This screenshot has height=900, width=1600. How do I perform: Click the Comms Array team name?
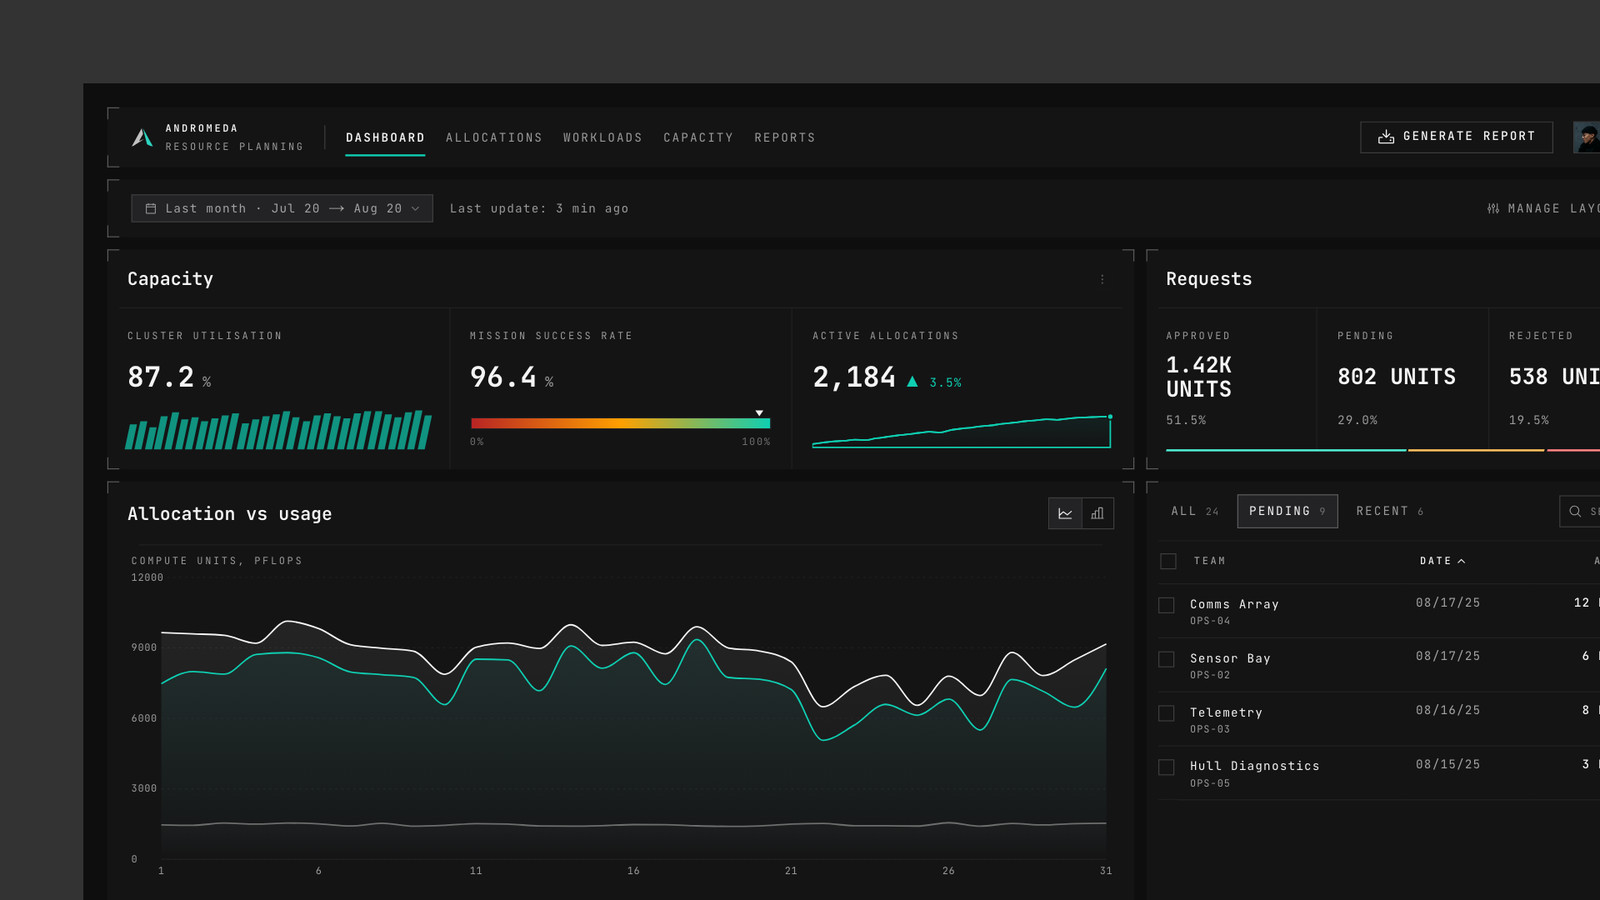click(x=1234, y=604)
